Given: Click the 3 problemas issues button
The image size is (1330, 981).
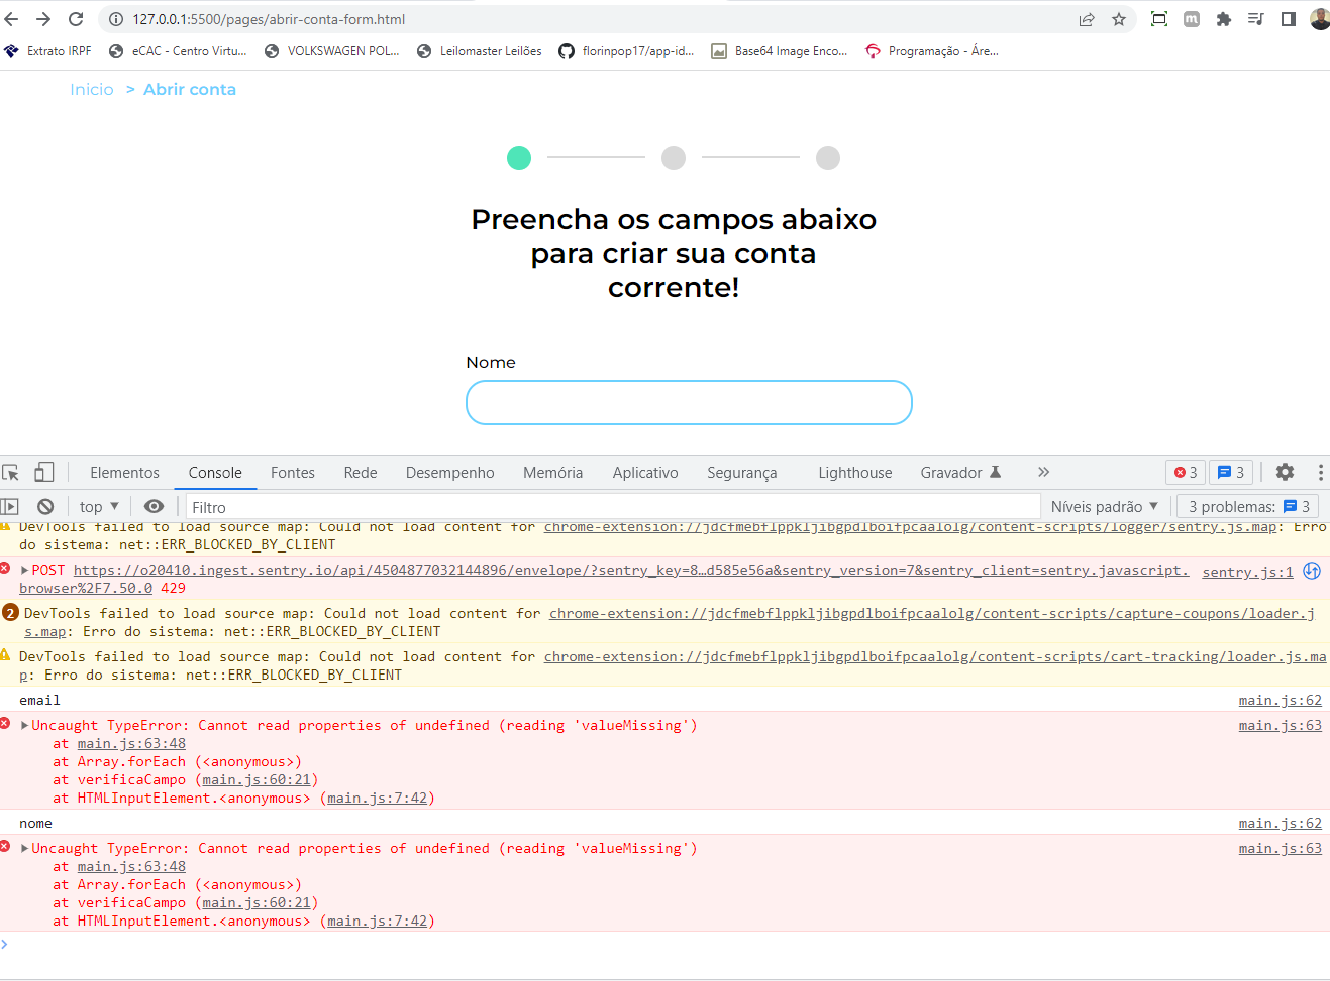Looking at the screenshot, I should coord(1248,507).
